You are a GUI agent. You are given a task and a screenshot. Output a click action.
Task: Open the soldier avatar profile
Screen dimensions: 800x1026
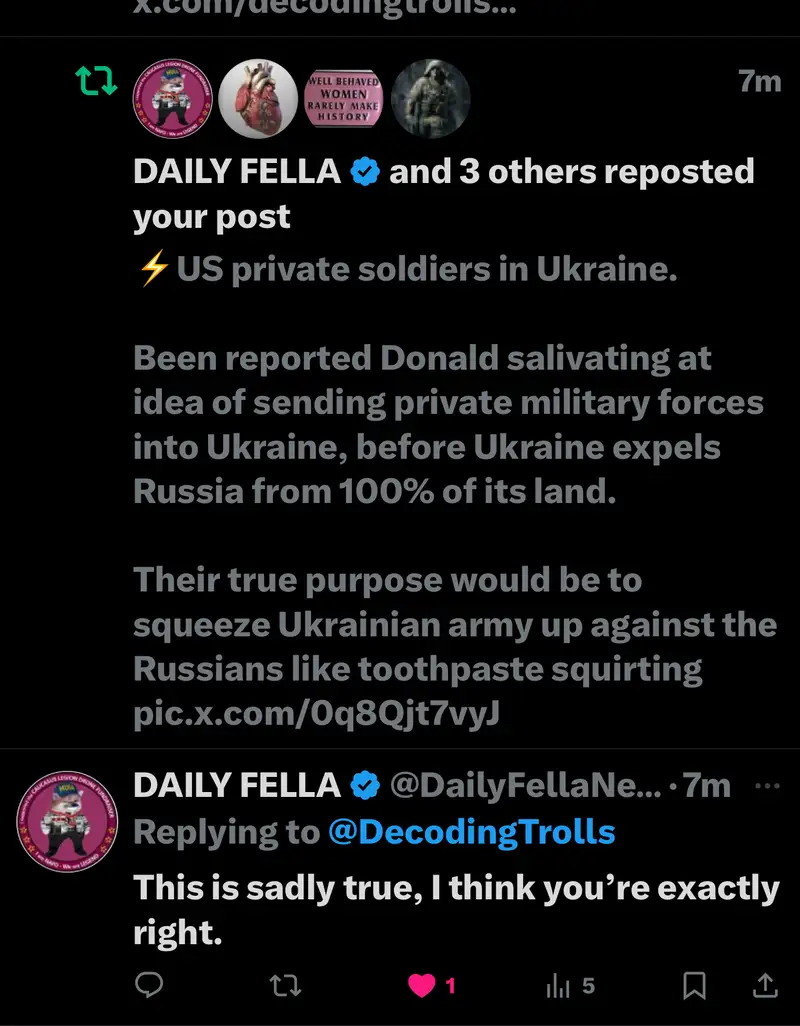point(430,98)
